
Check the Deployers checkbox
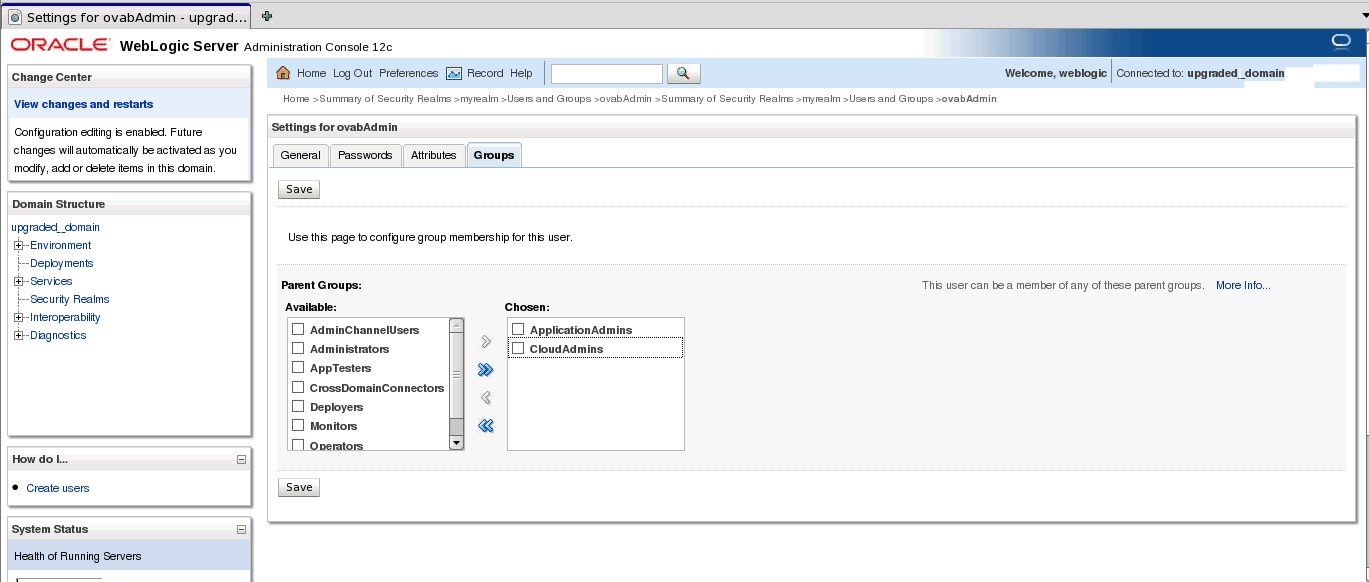pyautogui.click(x=298, y=406)
